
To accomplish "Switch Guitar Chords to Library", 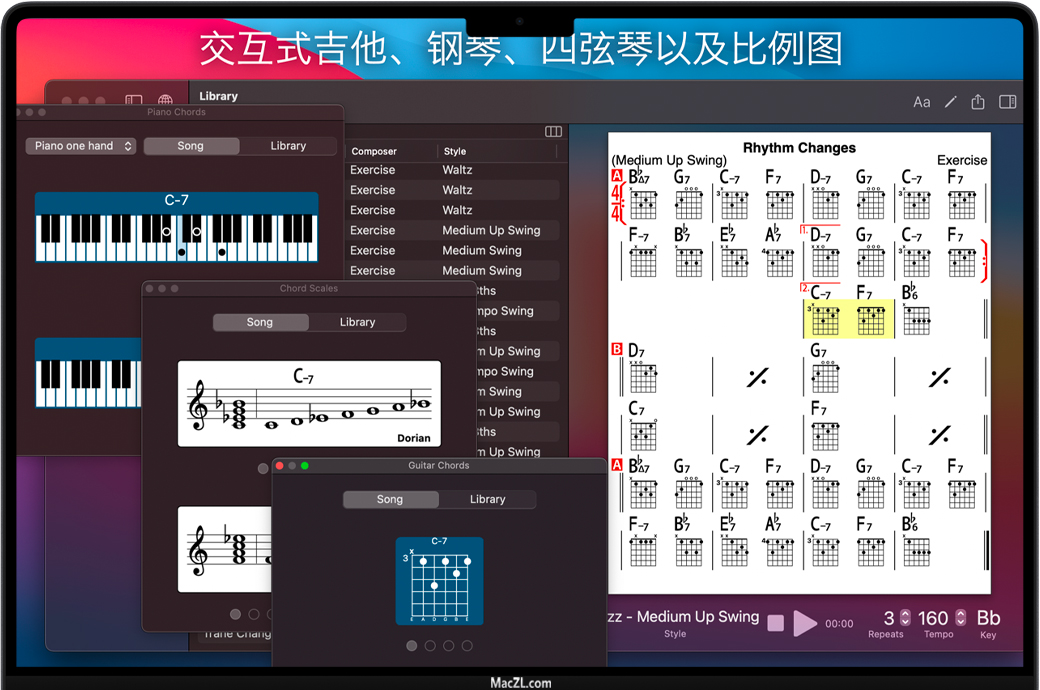I will [487, 499].
